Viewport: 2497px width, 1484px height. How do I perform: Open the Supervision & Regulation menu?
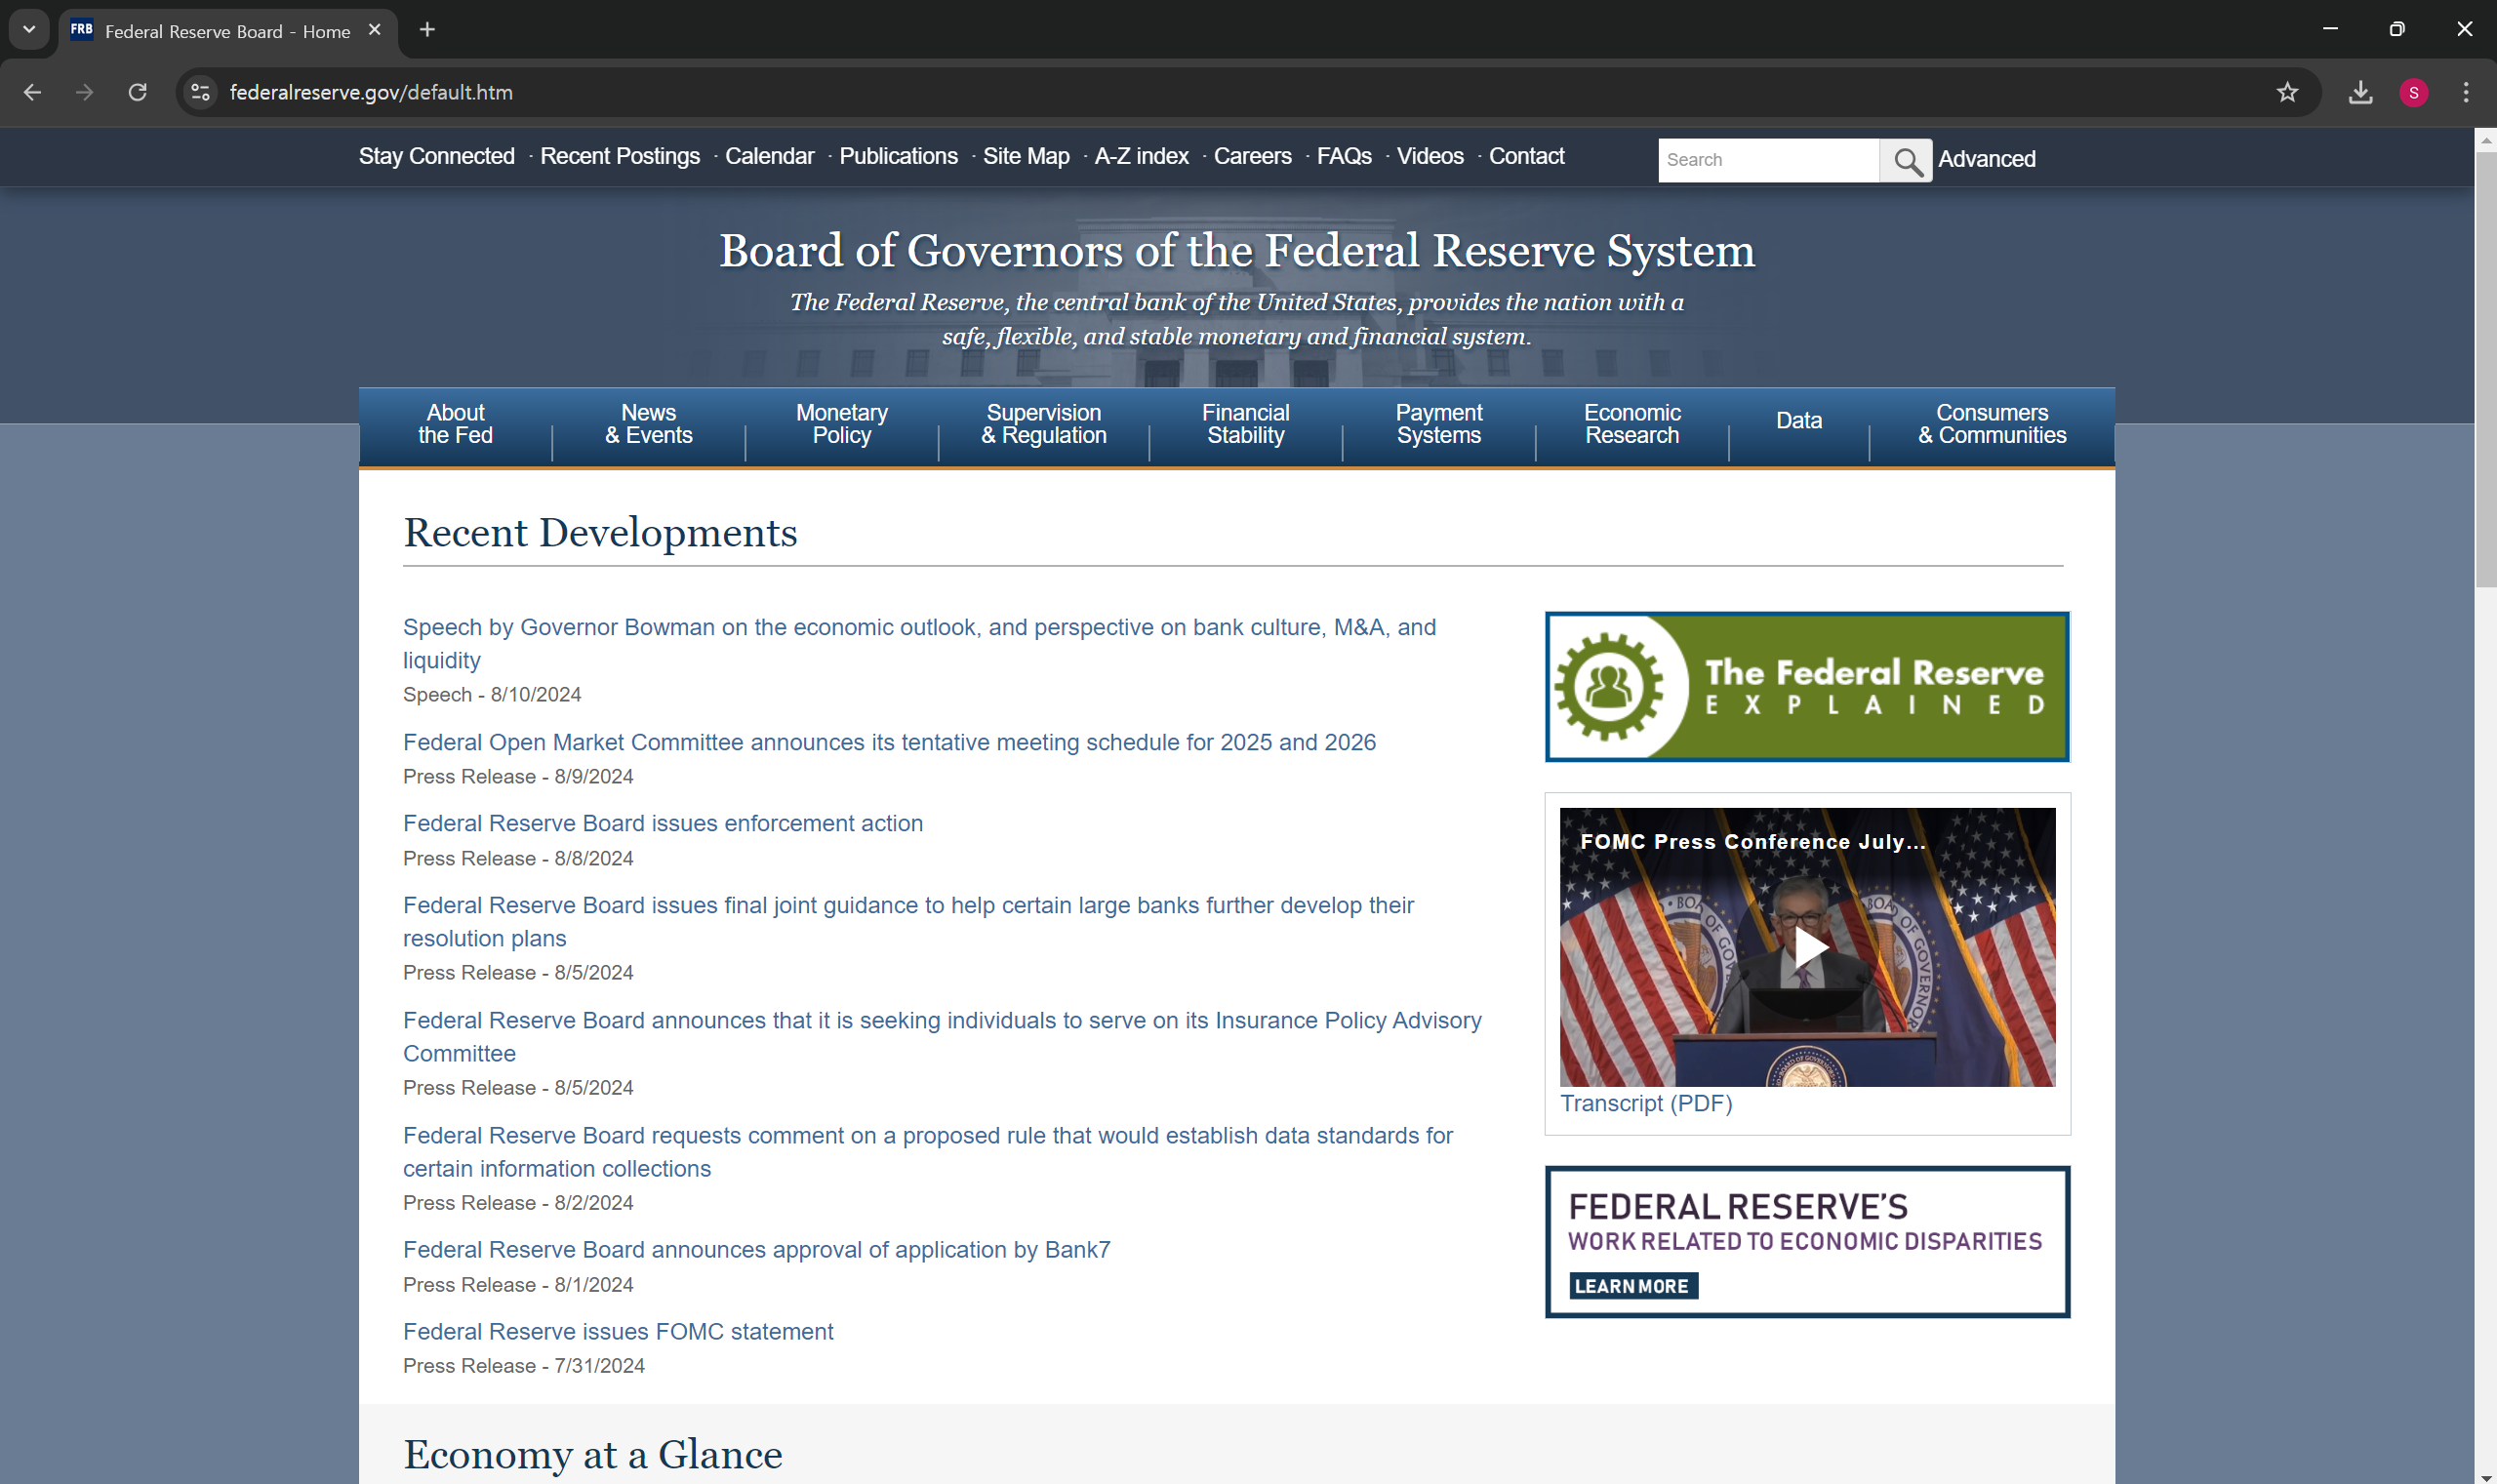(1043, 425)
